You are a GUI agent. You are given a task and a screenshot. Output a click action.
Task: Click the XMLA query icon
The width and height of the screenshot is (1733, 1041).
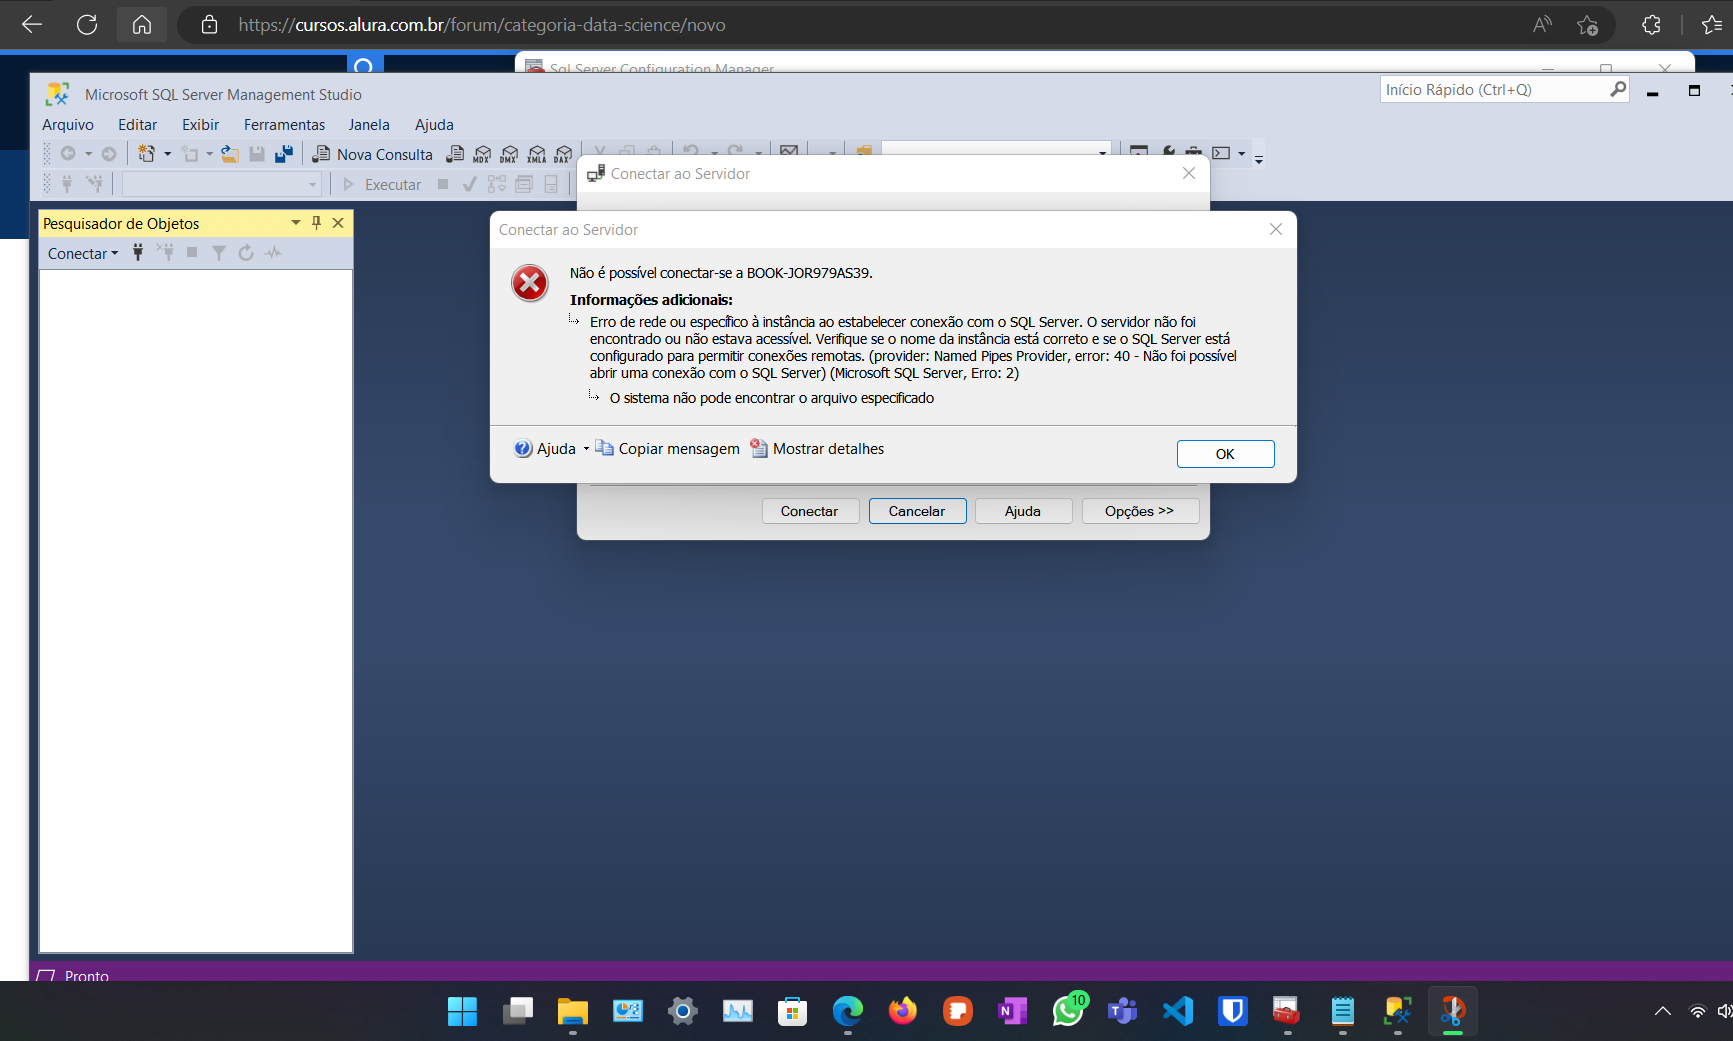pyautogui.click(x=537, y=154)
